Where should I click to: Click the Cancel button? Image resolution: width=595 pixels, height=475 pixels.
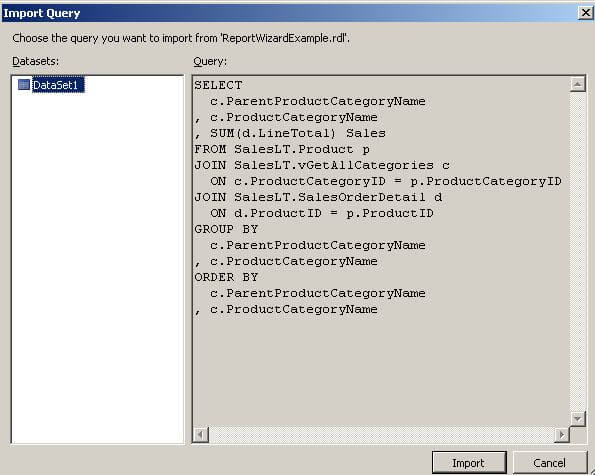pos(550,463)
